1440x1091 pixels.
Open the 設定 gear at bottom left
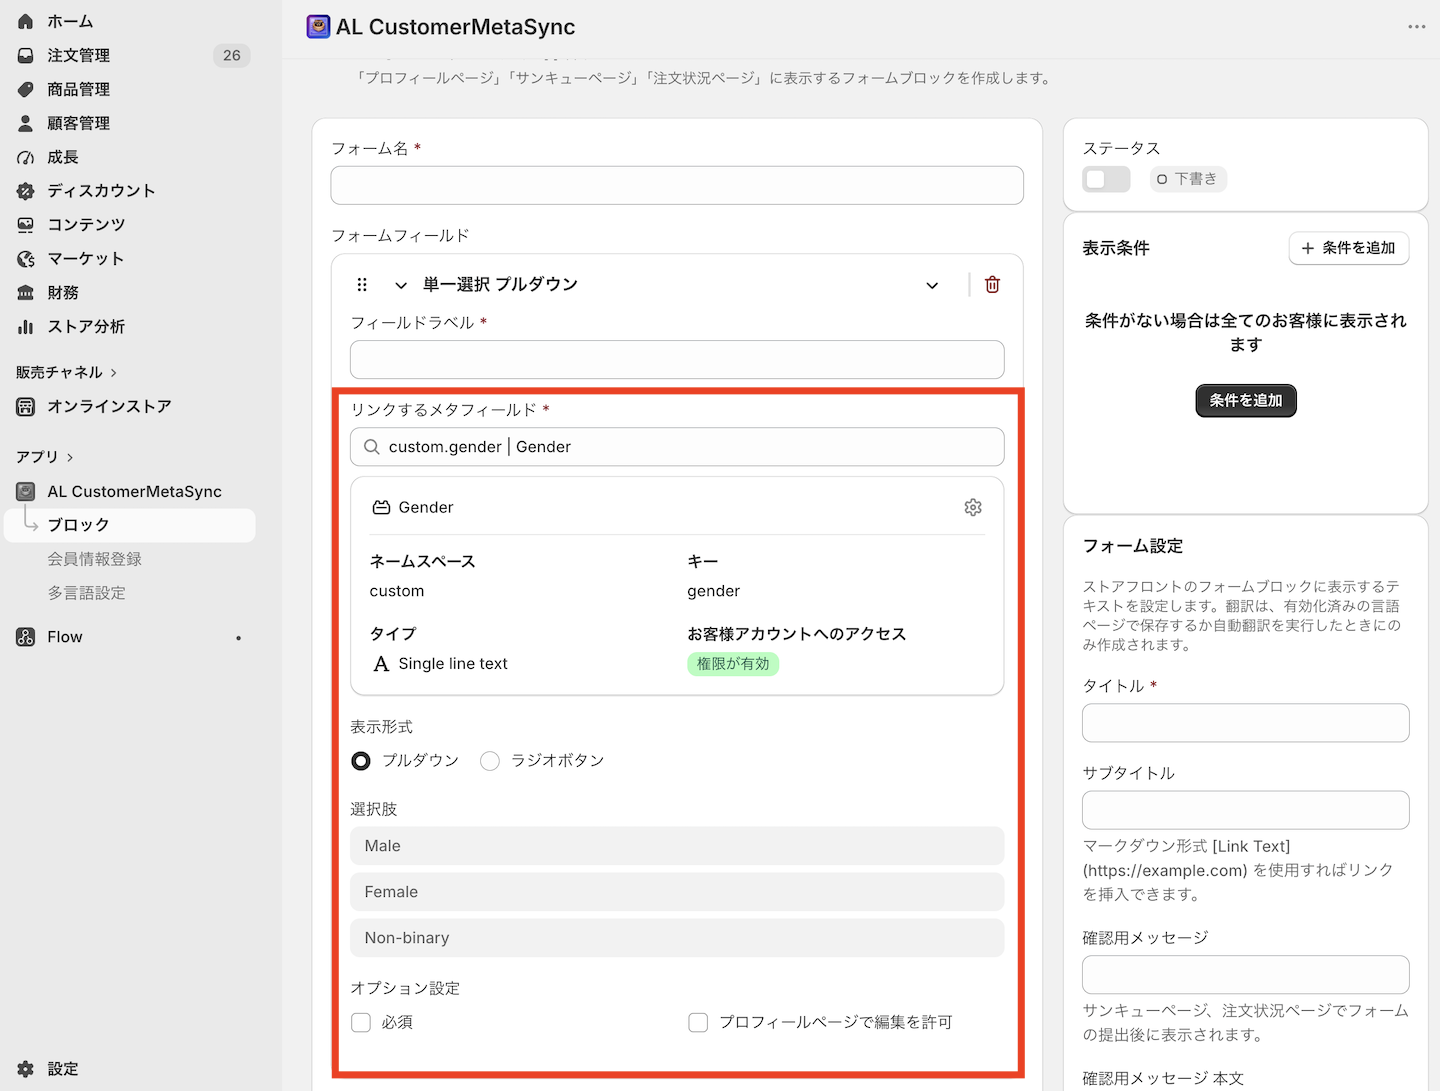26,1069
